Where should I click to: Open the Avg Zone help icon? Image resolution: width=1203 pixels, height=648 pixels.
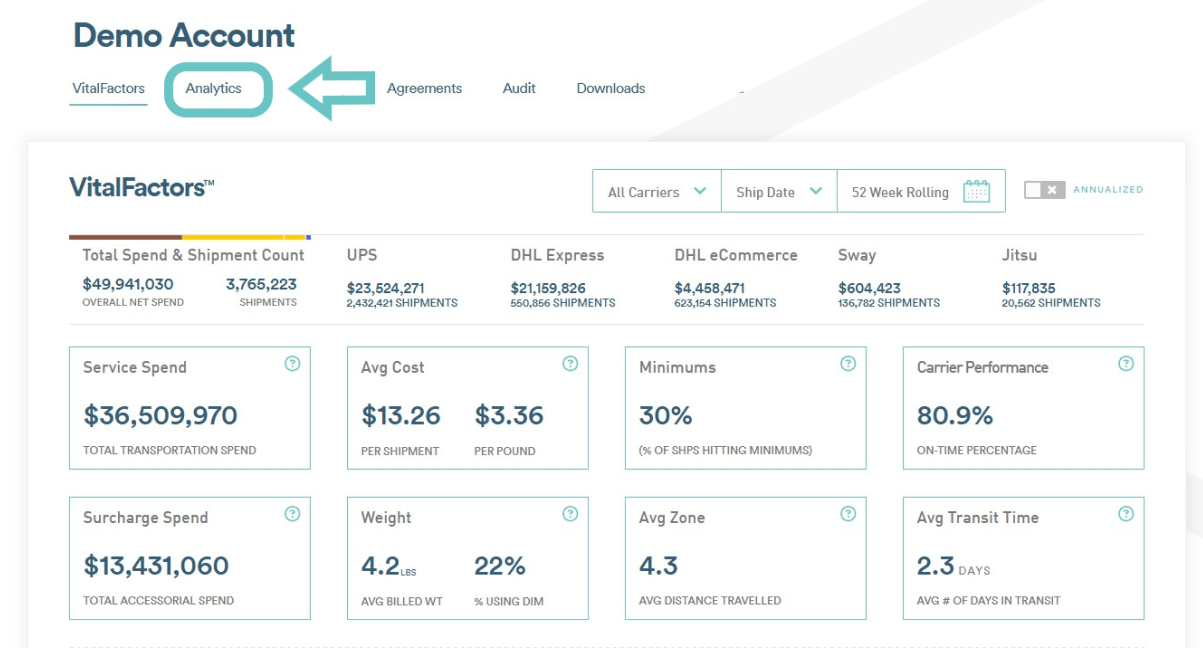click(848, 514)
